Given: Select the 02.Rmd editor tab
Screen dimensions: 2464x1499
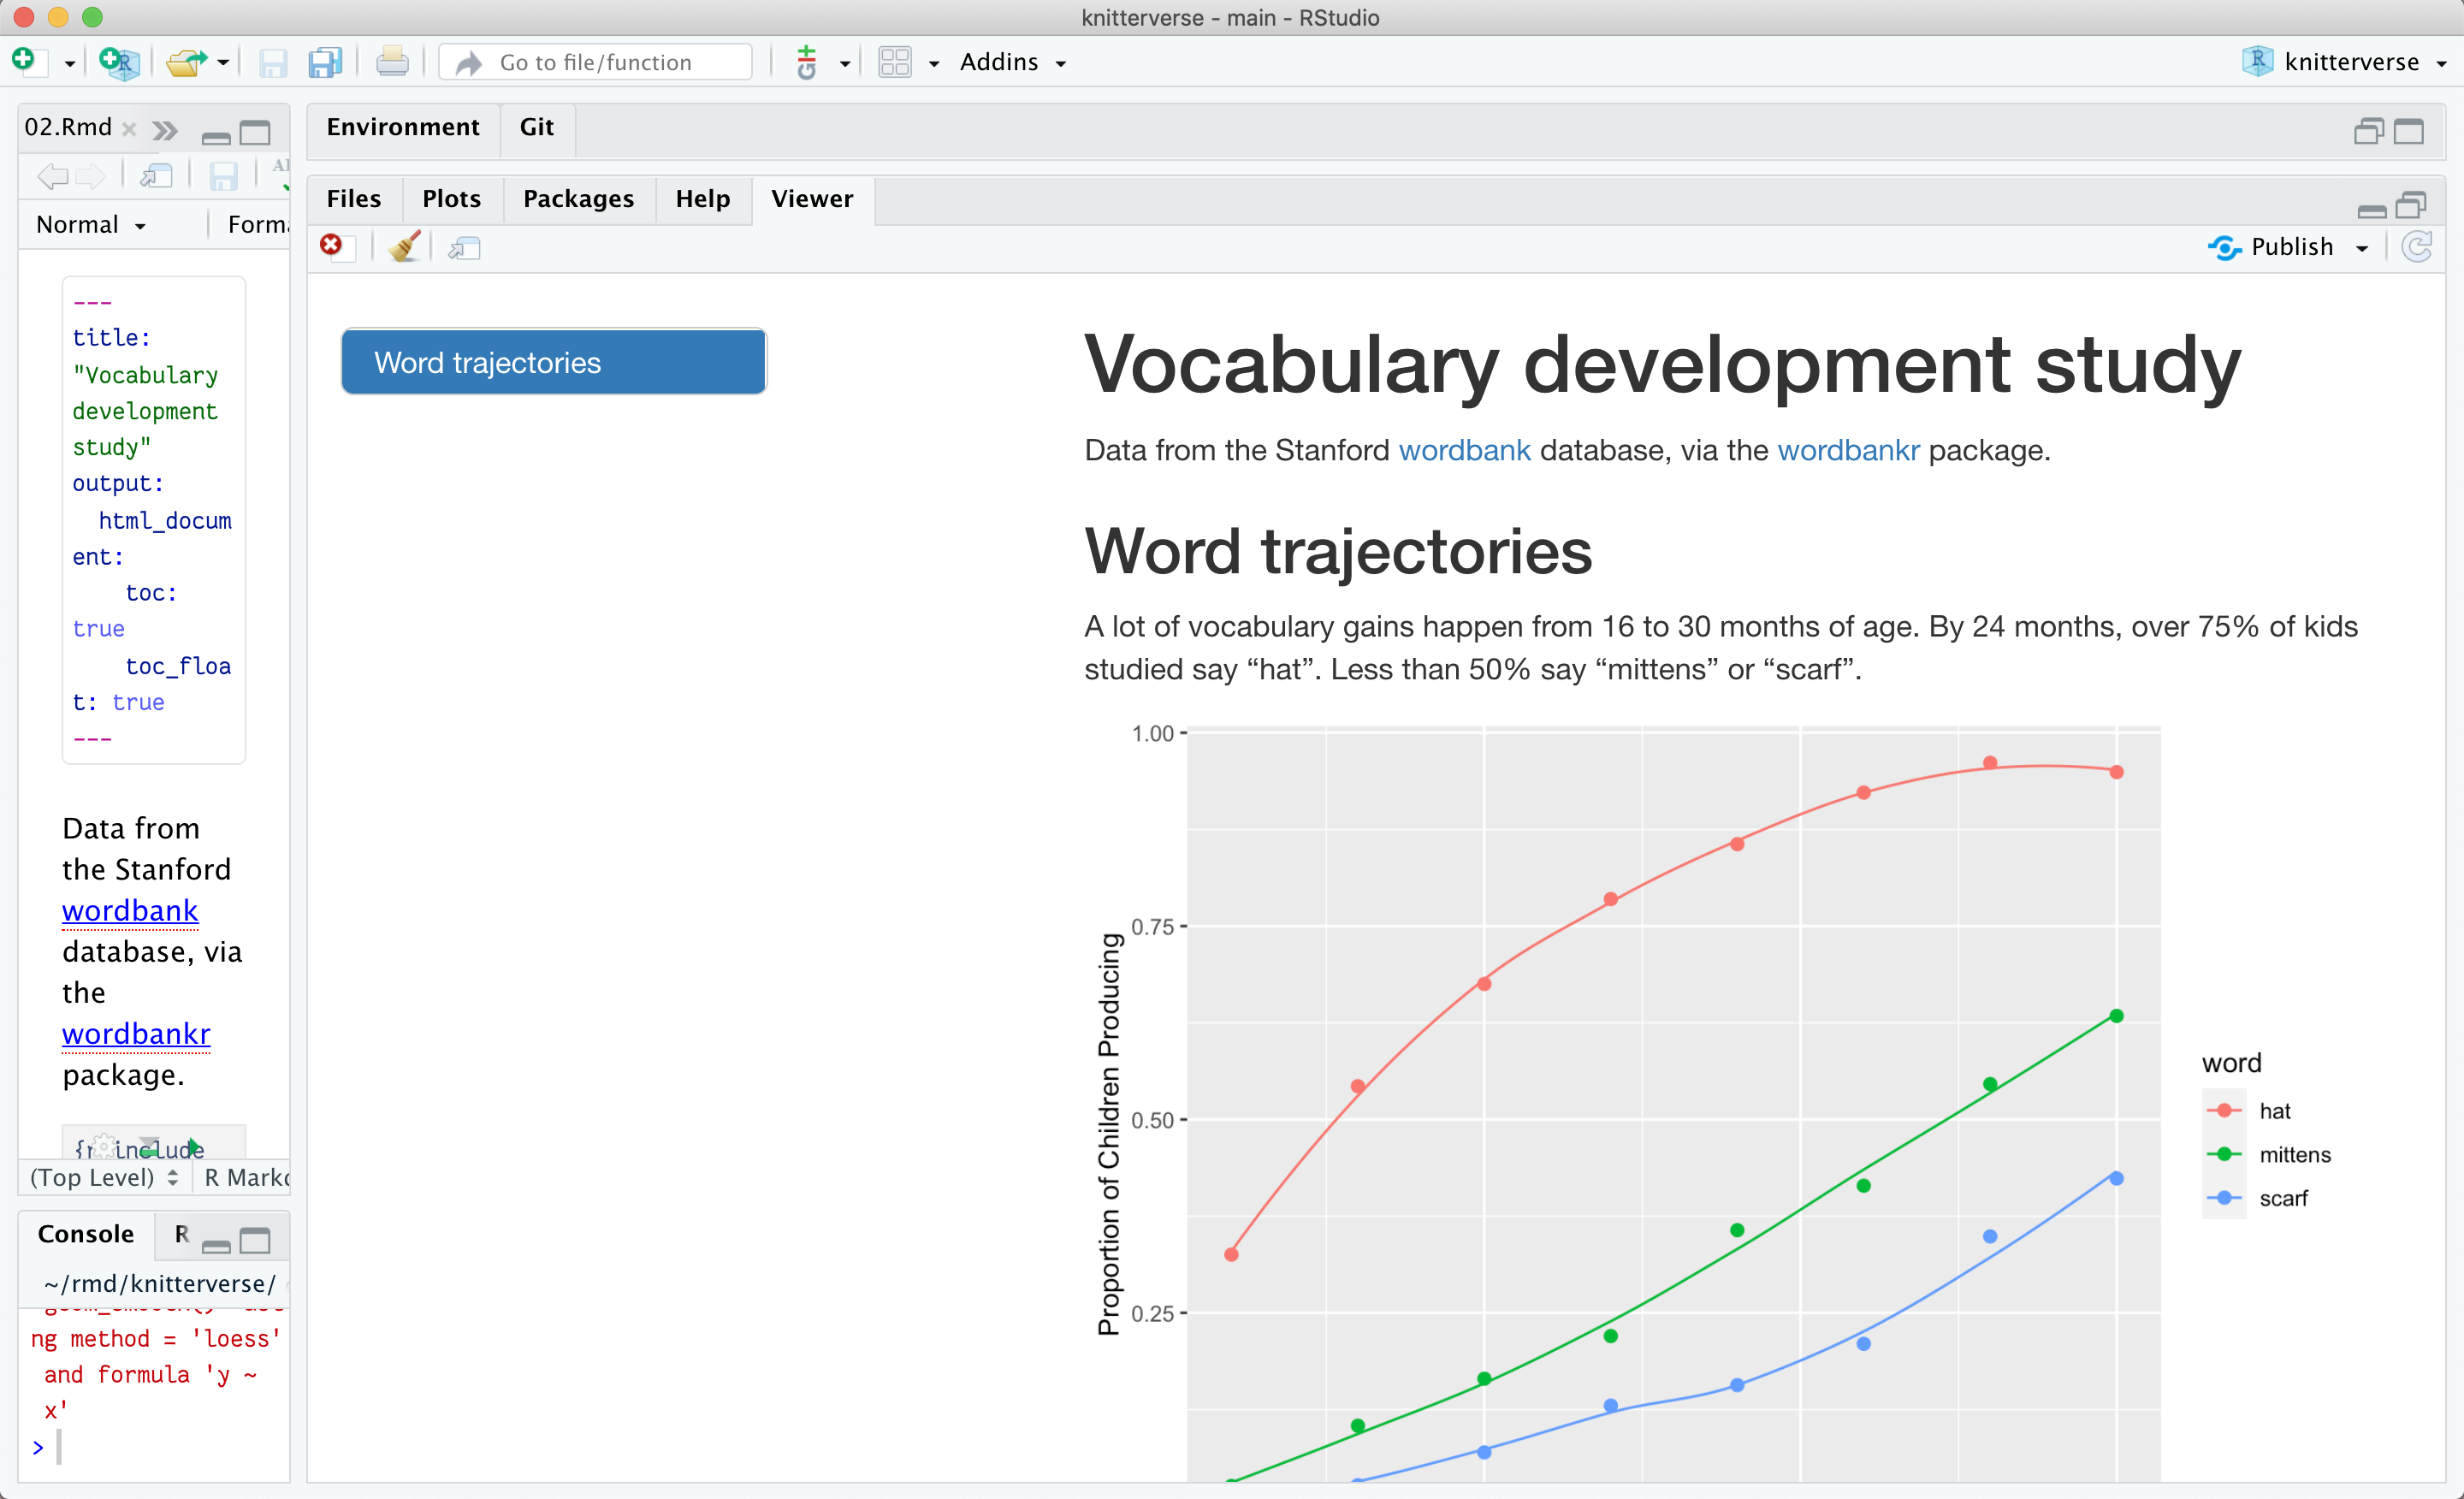Looking at the screenshot, I should click(68, 127).
